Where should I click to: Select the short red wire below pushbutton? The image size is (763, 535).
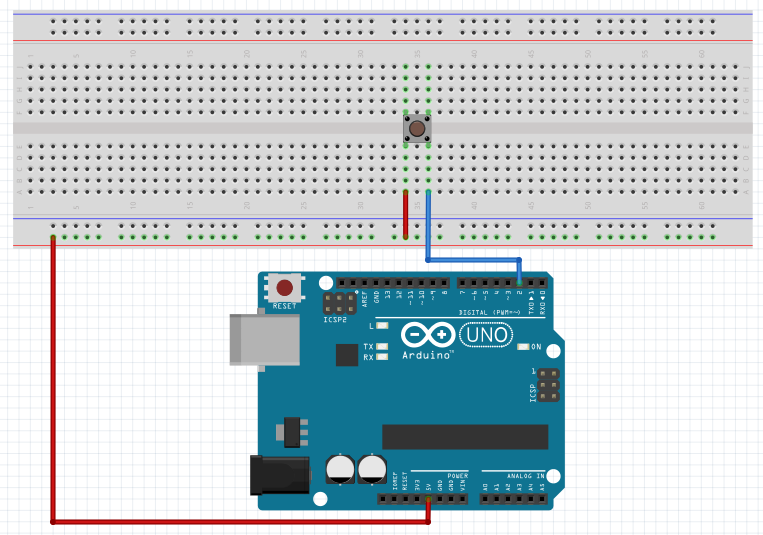pos(405,215)
